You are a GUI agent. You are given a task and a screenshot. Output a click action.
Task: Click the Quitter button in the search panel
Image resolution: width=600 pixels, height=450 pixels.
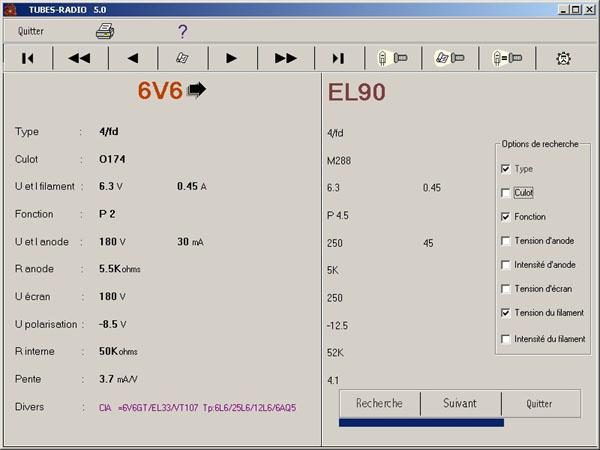[x=540, y=403]
